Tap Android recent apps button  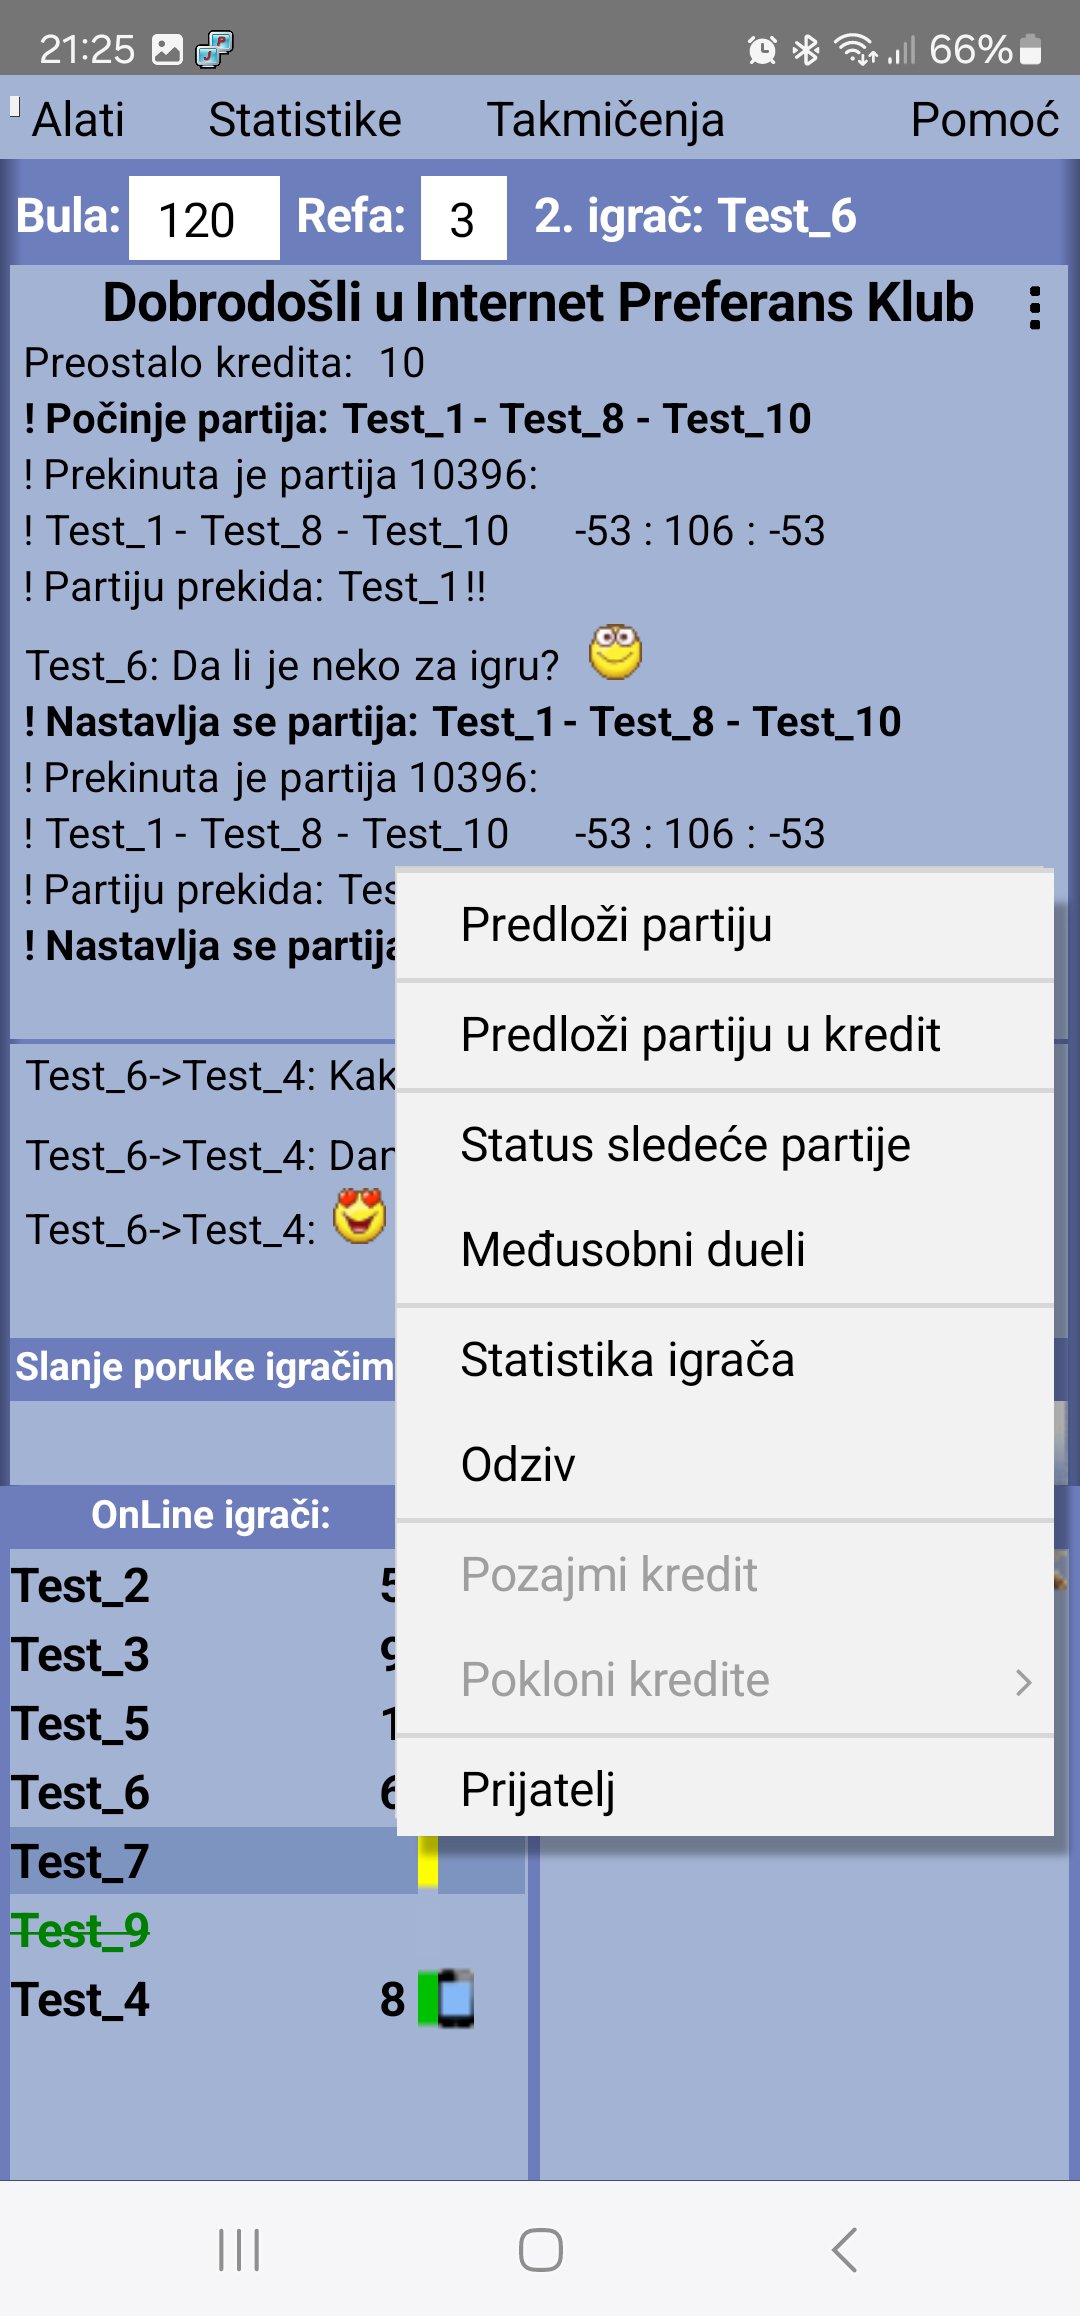pos(239,2250)
